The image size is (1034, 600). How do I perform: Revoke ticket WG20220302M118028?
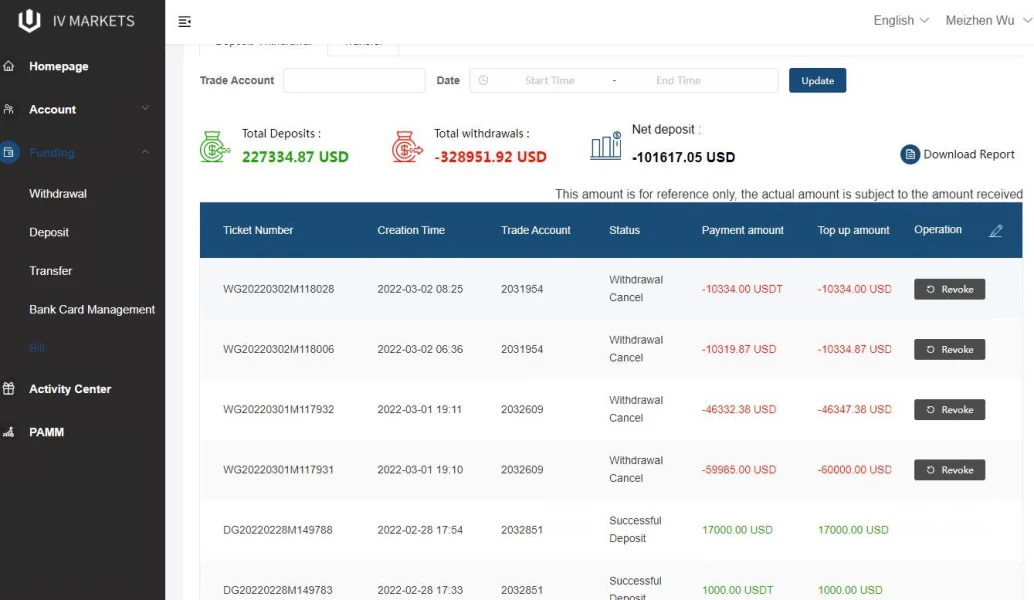point(949,289)
